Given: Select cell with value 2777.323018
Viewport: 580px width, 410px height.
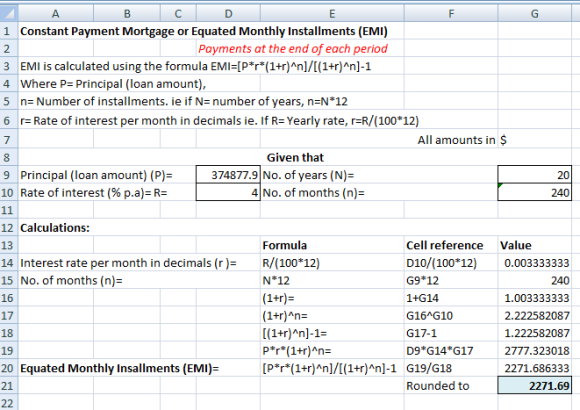Looking at the screenshot, I should pyautogui.click(x=535, y=350).
